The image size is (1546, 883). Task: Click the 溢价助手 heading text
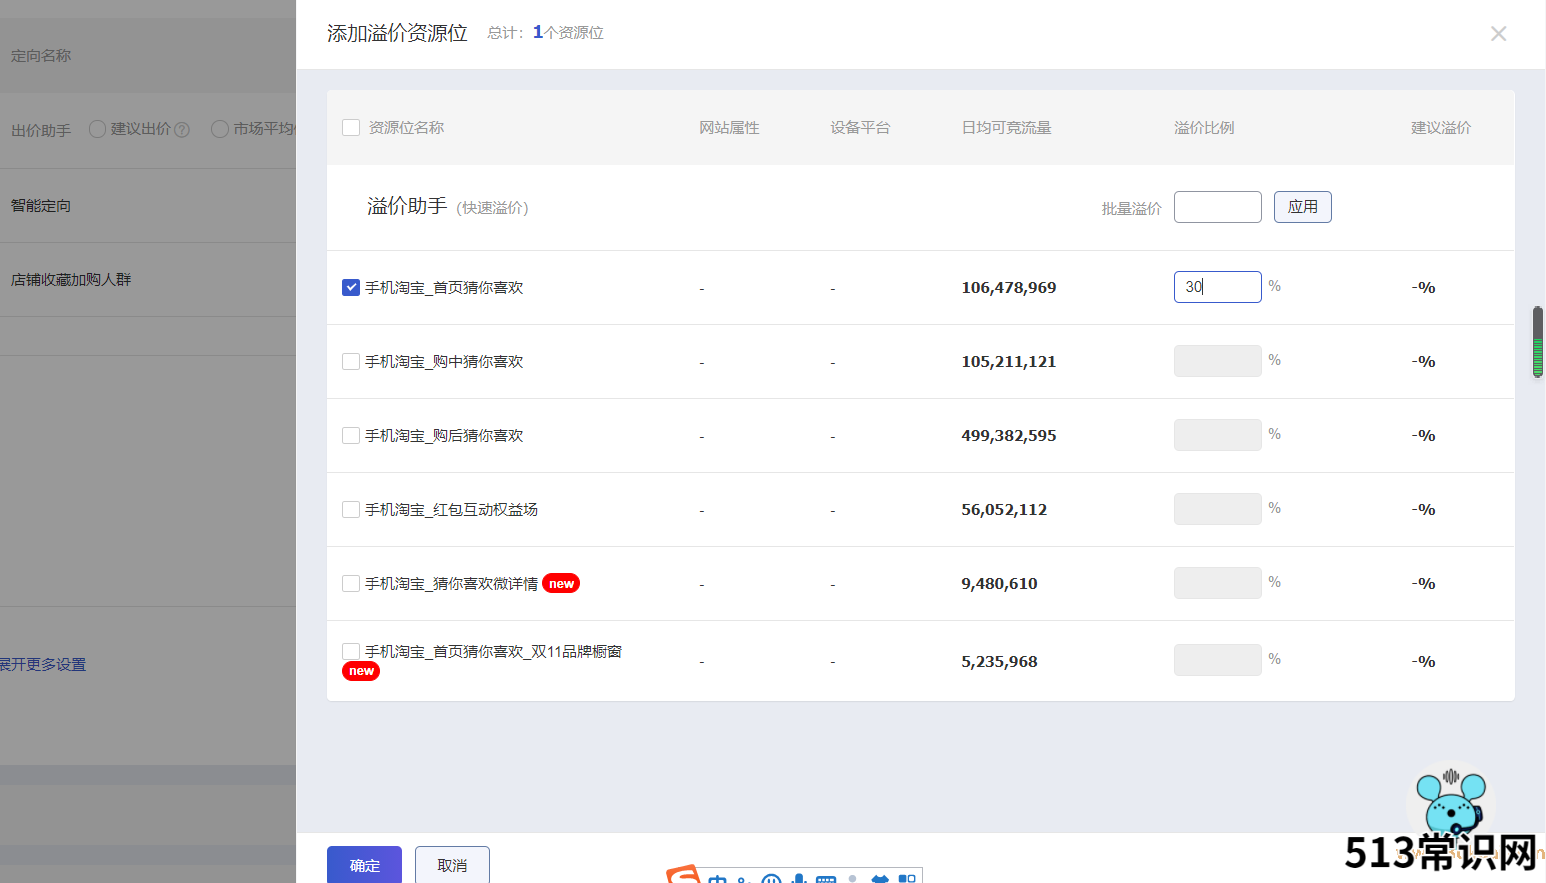[x=407, y=206]
